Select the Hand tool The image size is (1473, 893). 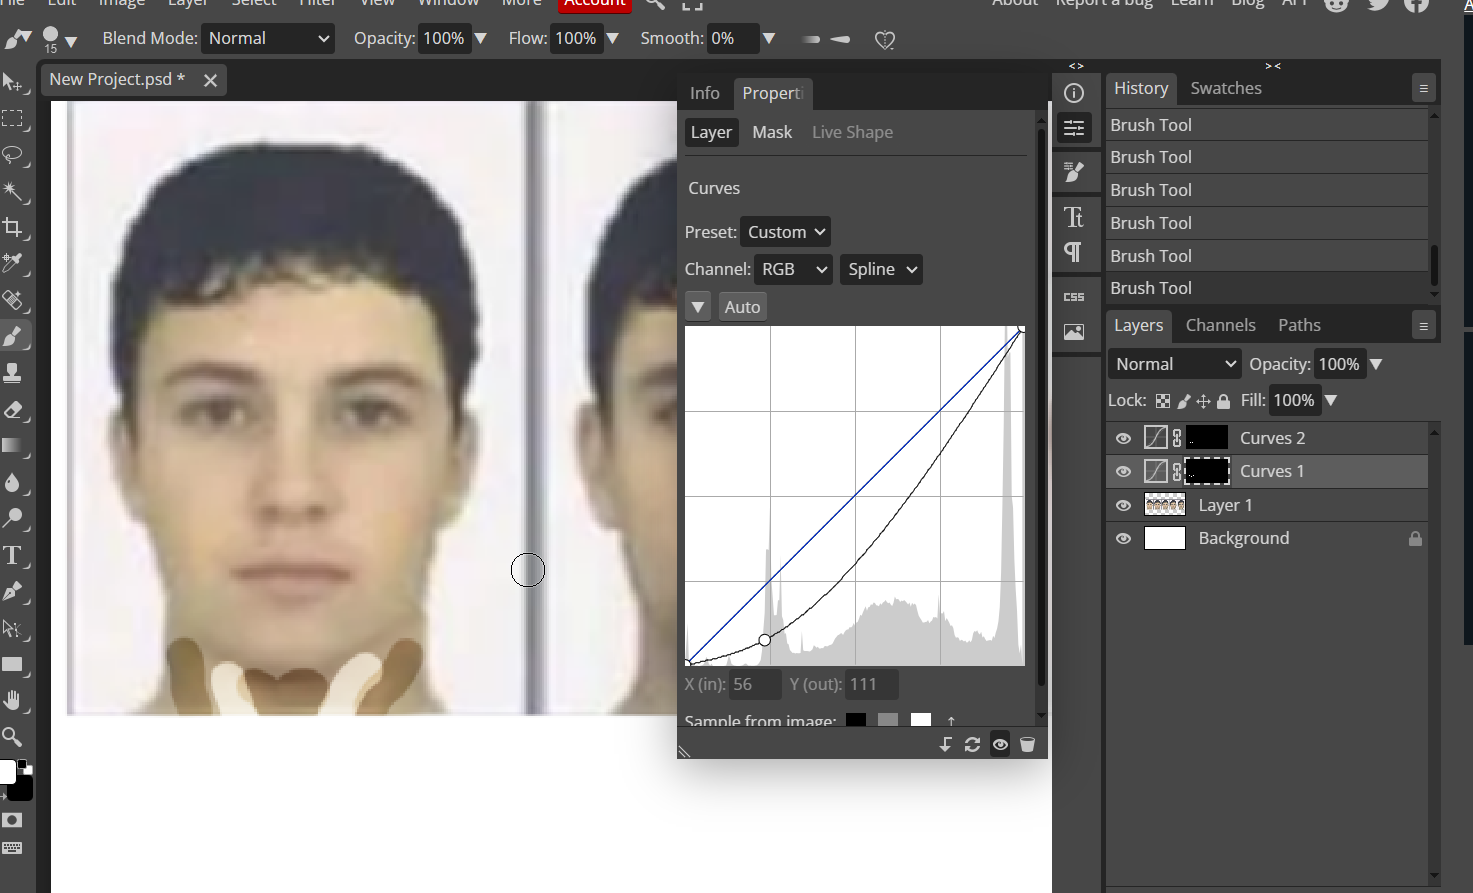click(13, 700)
